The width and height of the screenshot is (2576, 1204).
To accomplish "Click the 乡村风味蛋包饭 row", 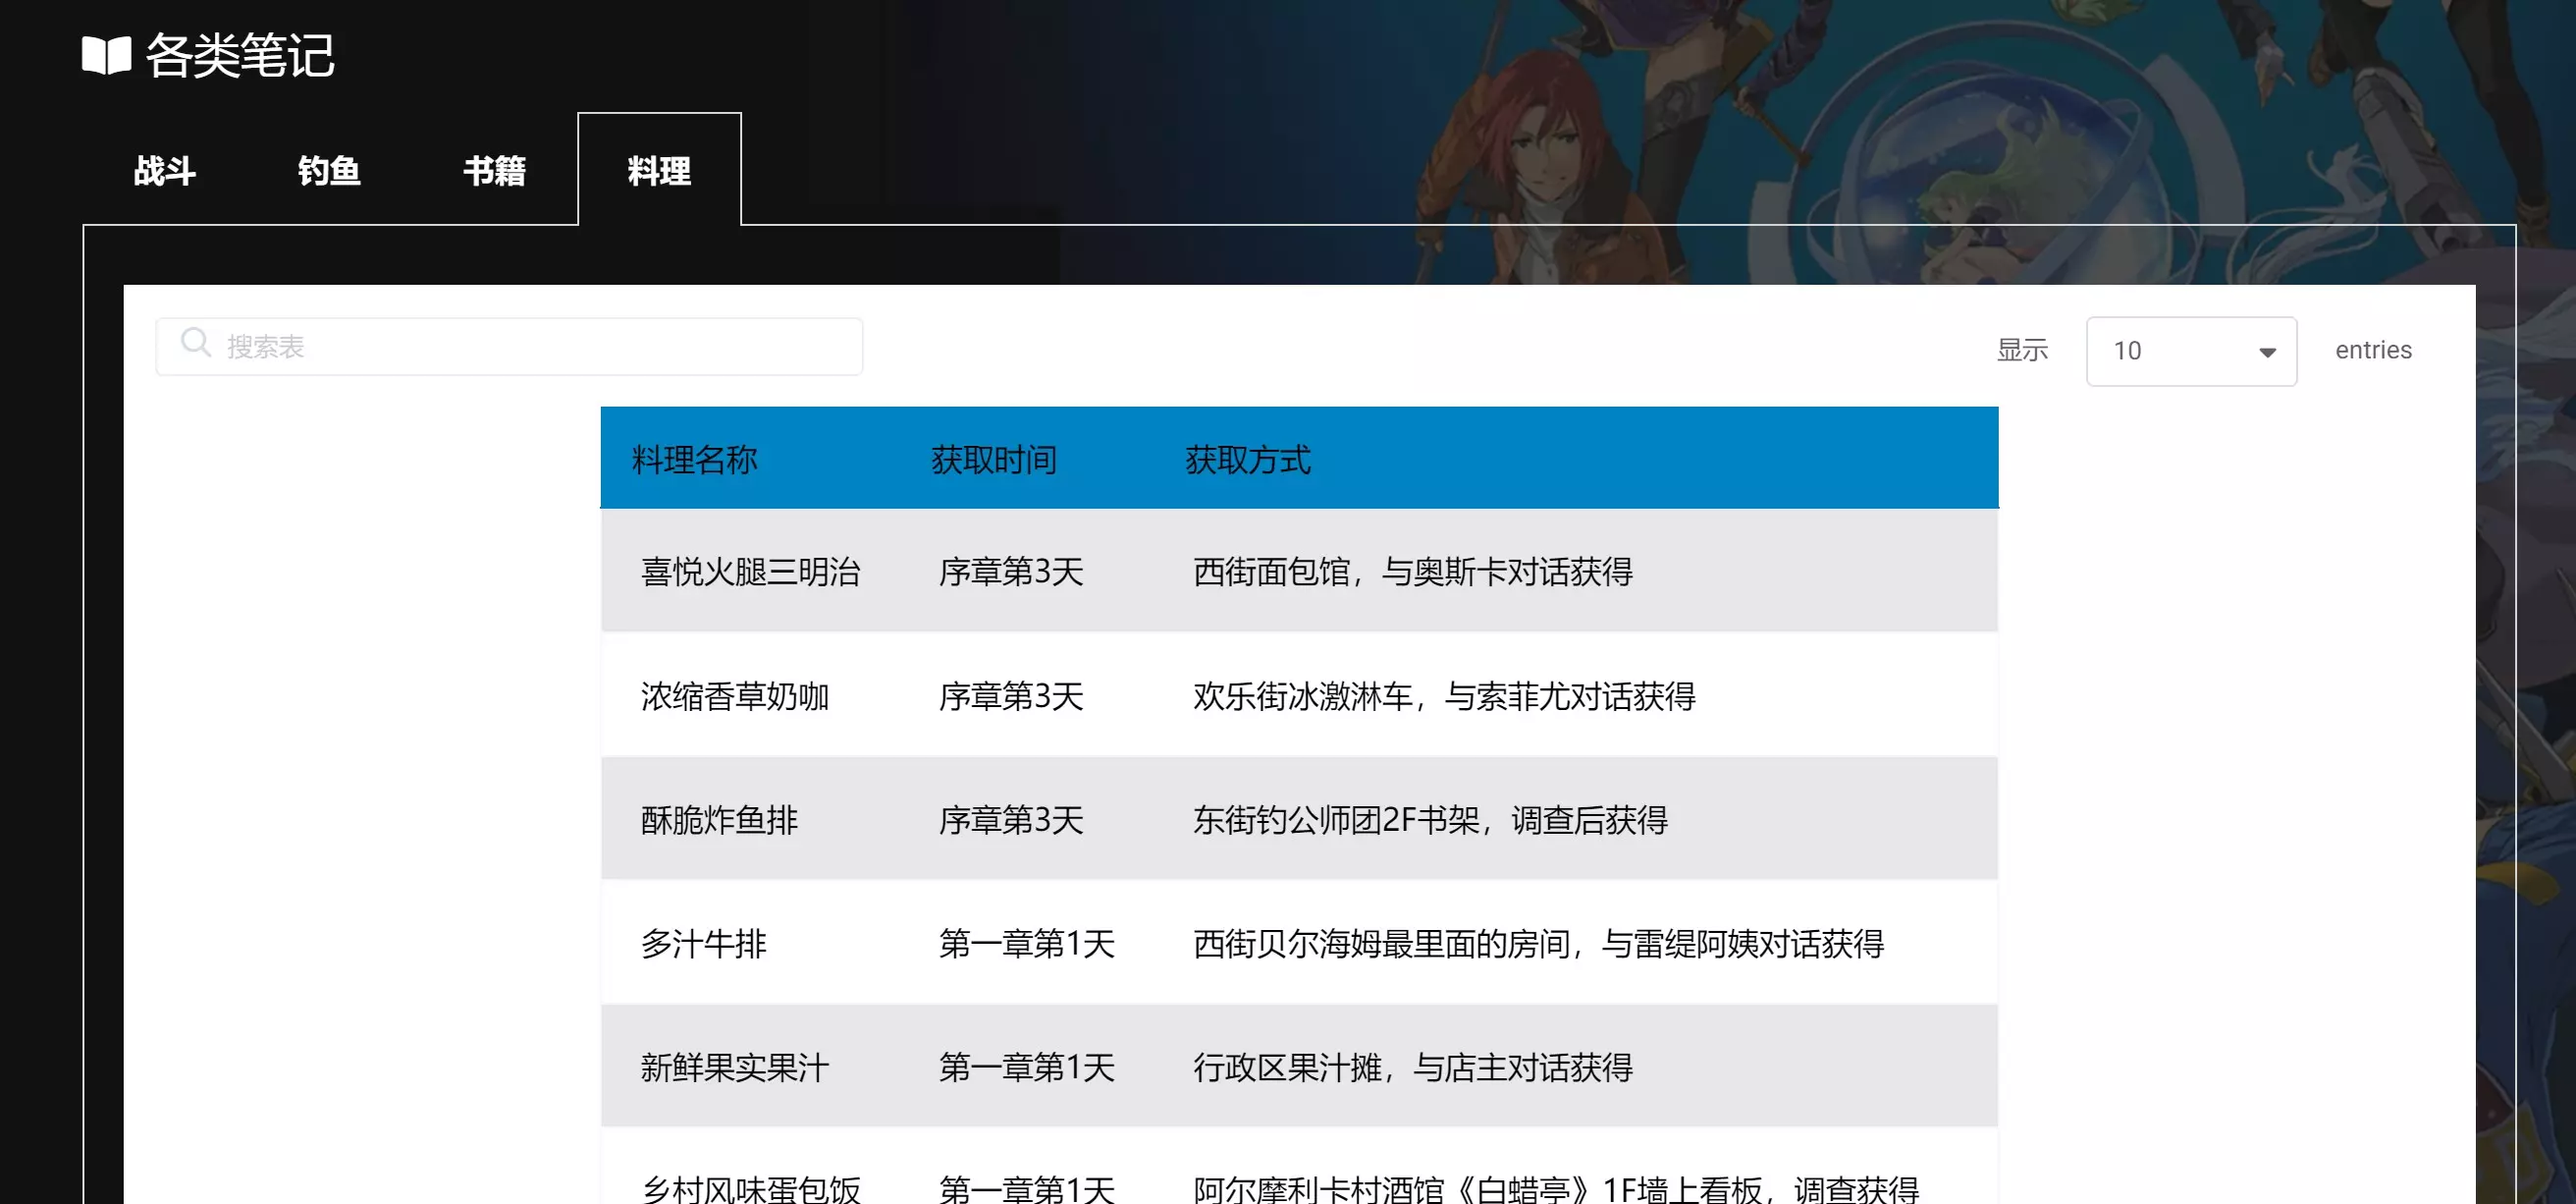I will 750,1188.
